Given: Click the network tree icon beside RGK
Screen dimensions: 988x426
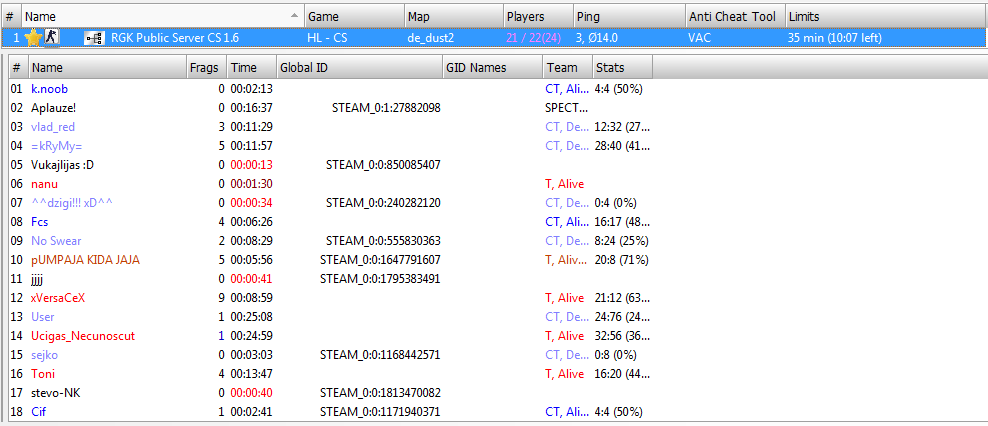Looking at the screenshot, I should (94, 38).
